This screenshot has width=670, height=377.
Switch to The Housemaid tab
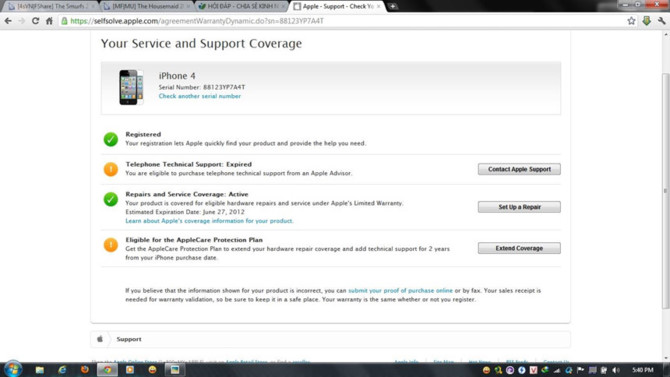click(147, 6)
